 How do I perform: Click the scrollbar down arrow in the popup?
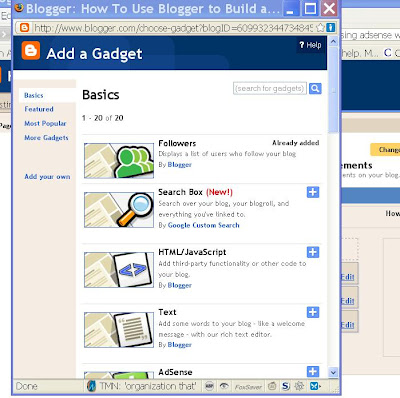[x=333, y=372]
